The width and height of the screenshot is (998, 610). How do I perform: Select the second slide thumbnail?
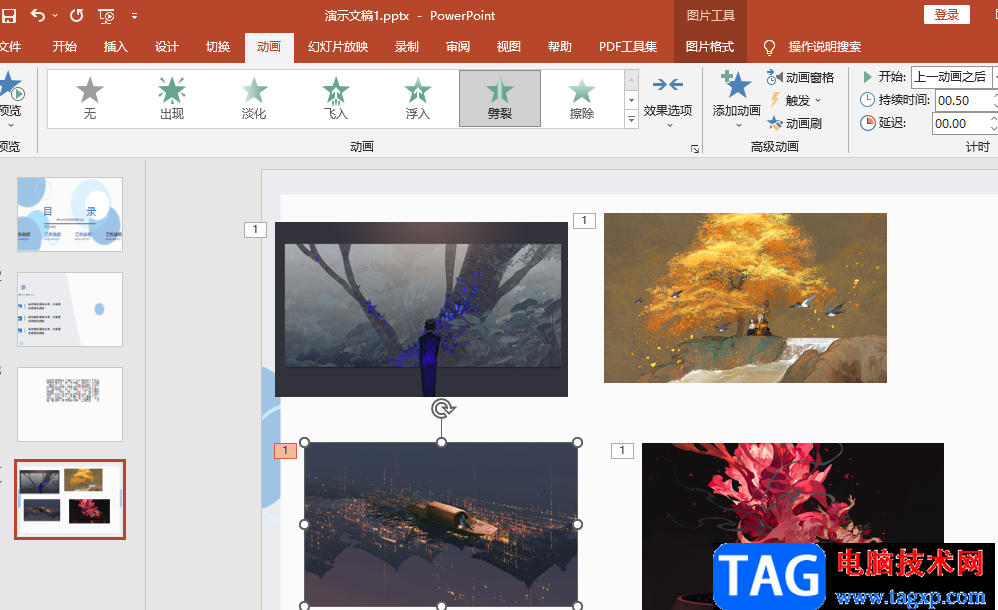pos(70,309)
